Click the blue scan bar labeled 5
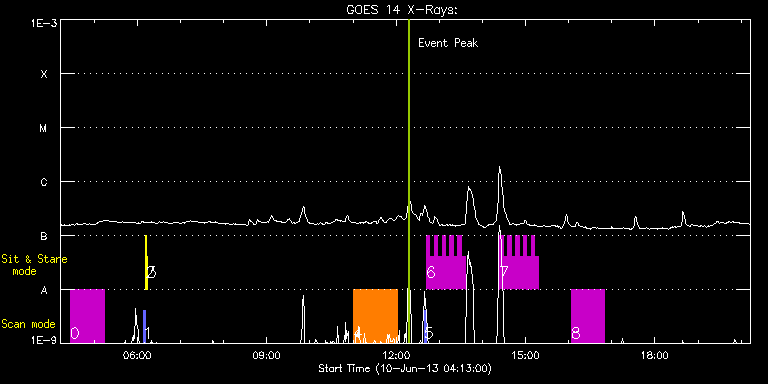This screenshot has height=384, width=768. [425, 326]
